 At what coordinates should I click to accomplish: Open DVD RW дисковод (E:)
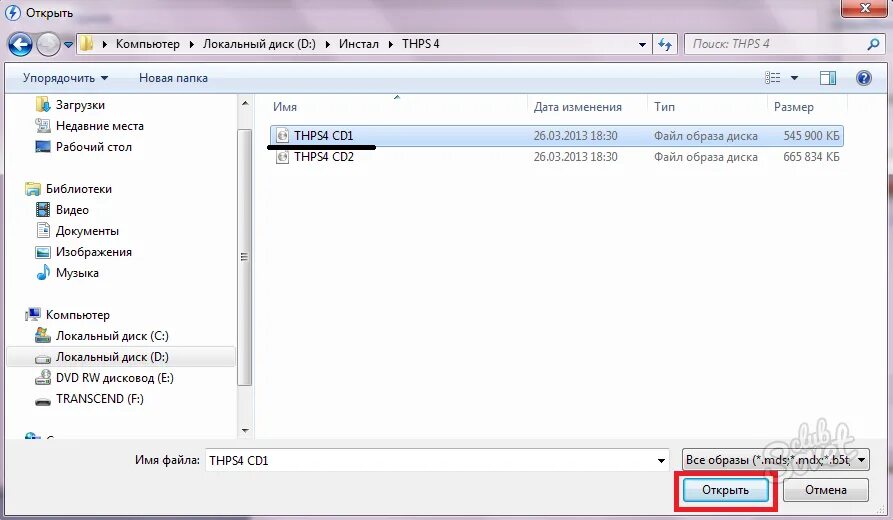point(114,378)
